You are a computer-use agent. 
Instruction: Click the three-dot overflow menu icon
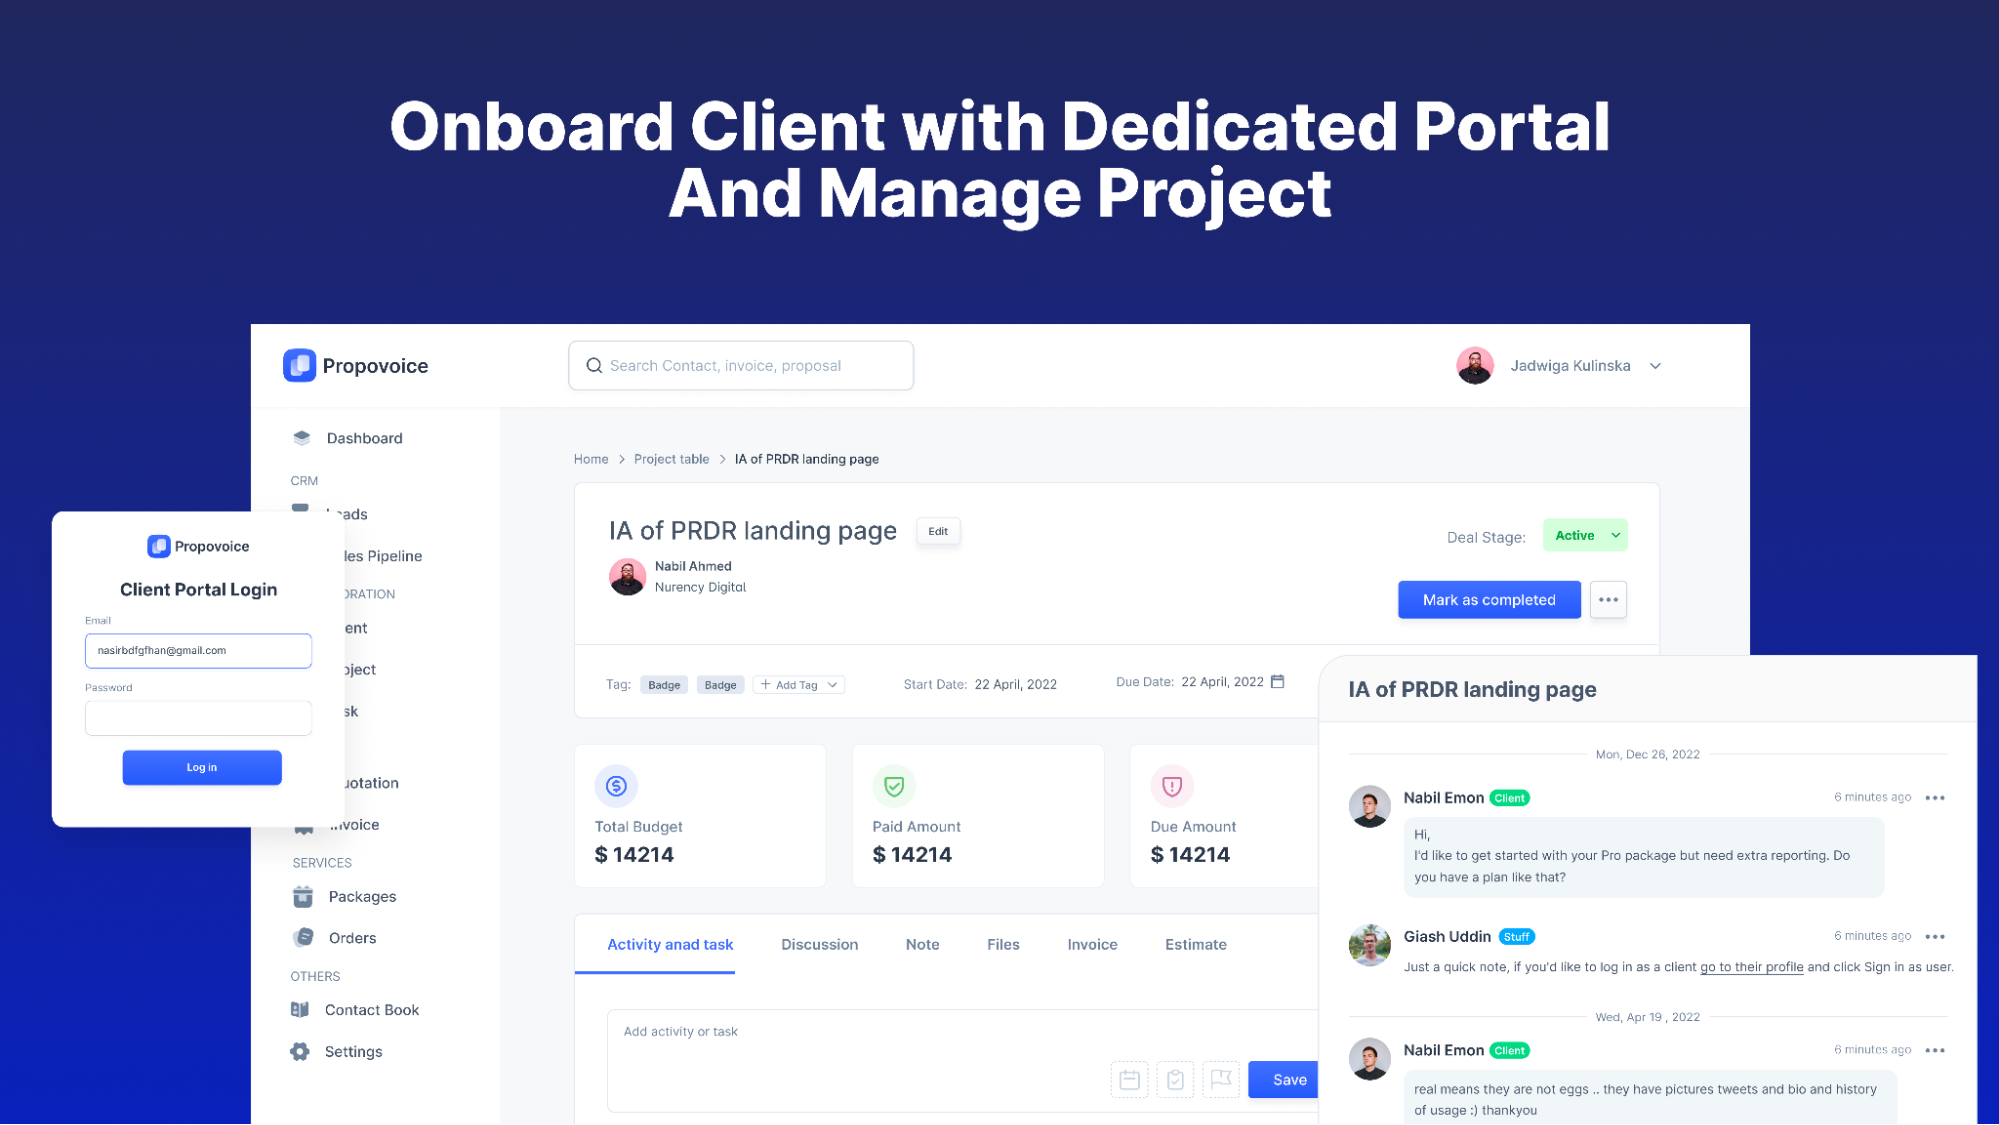pos(1608,599)
